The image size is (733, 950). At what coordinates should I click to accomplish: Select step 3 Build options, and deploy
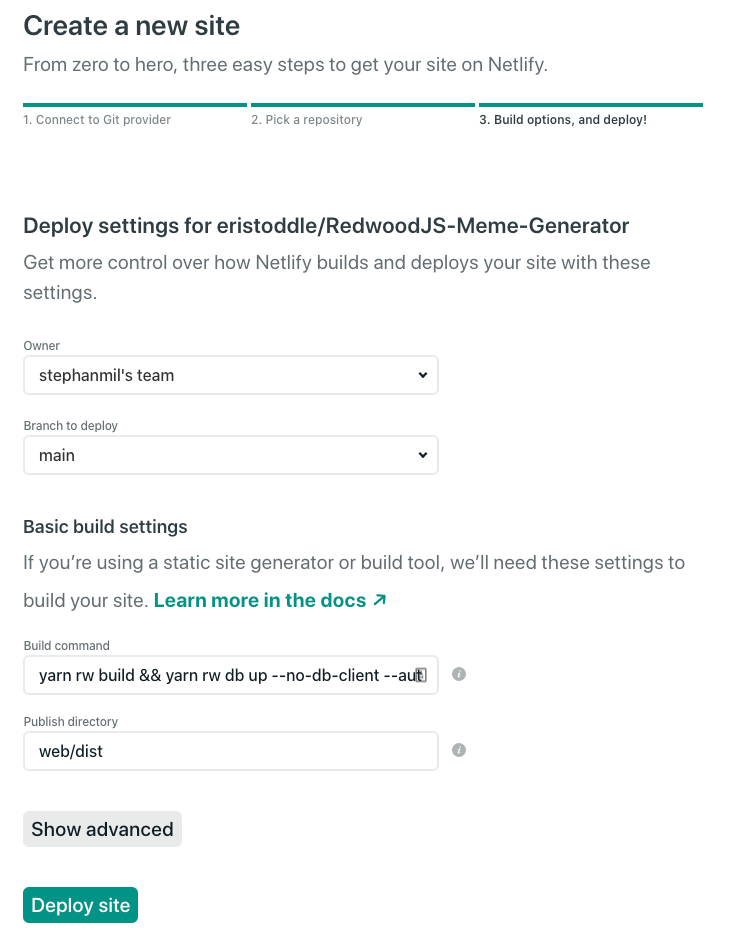click(x=563, y=120)
